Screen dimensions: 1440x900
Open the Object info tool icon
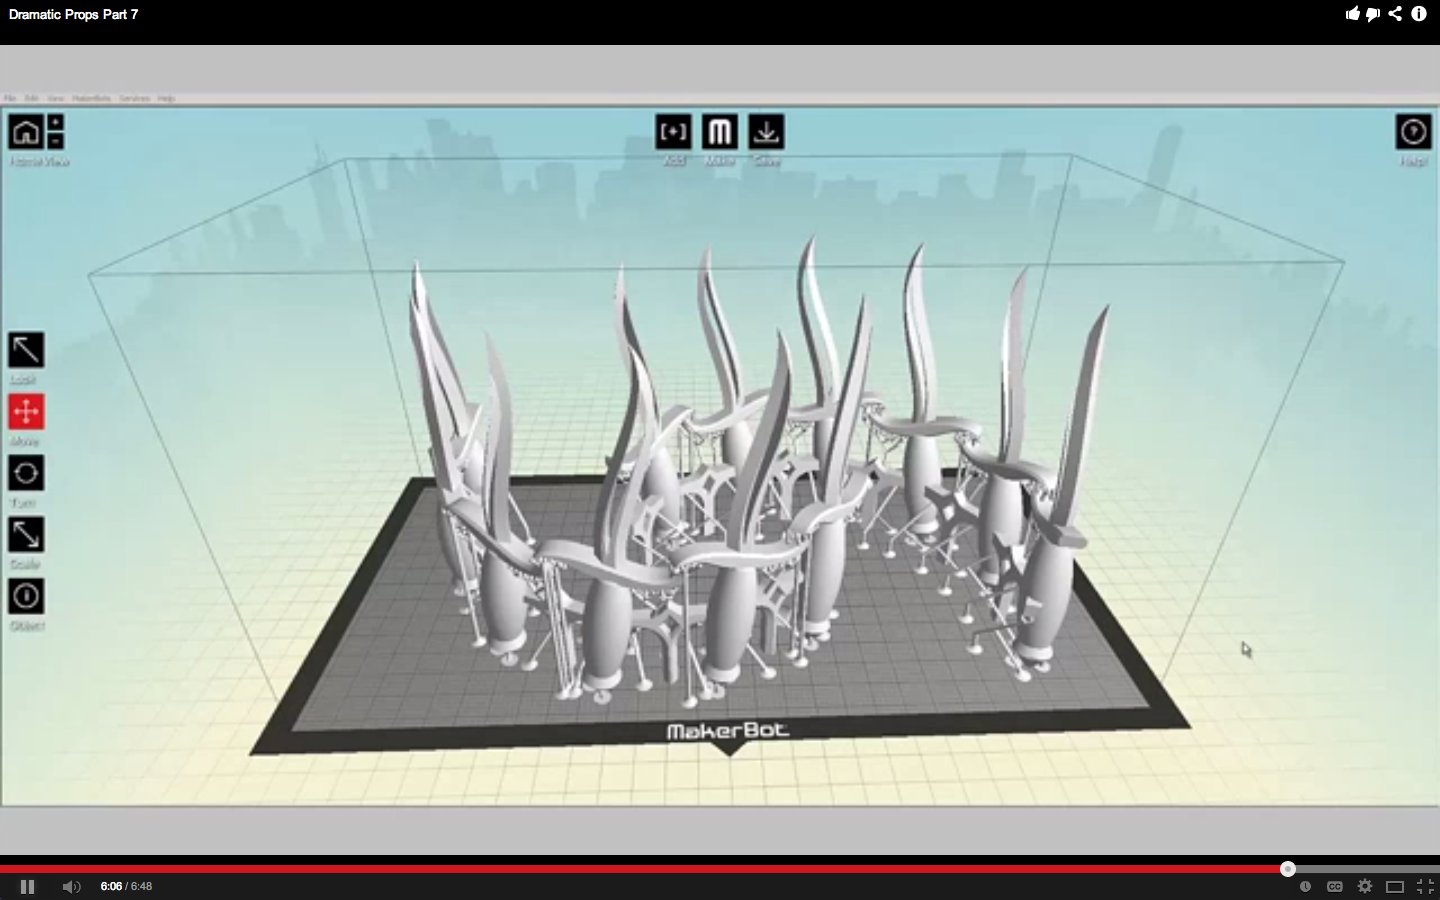26,596
